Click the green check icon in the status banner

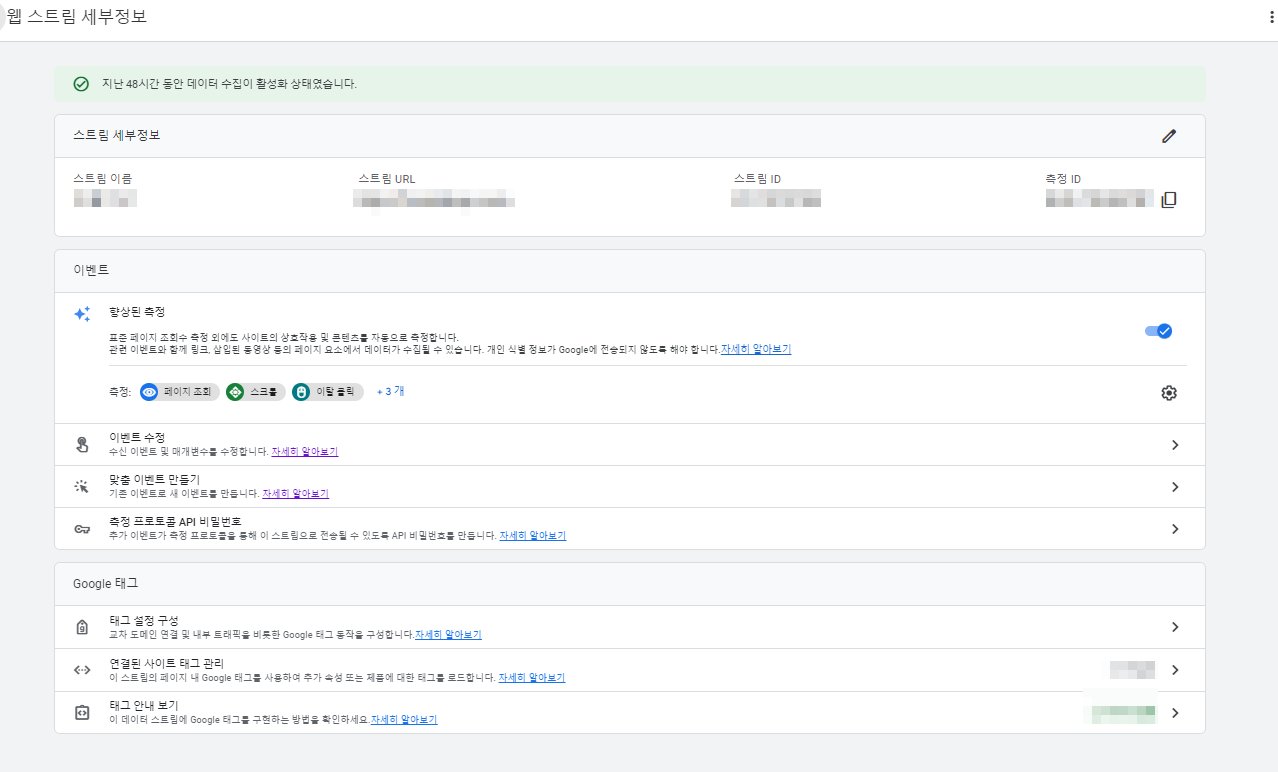click(x=81, y=84)
